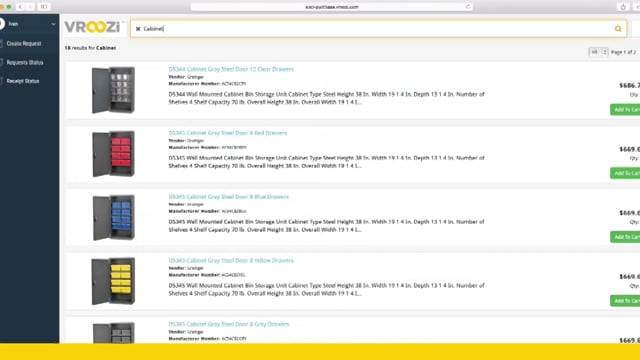Click the search magnifier icon
640x360 pixels.
[618, 29]
